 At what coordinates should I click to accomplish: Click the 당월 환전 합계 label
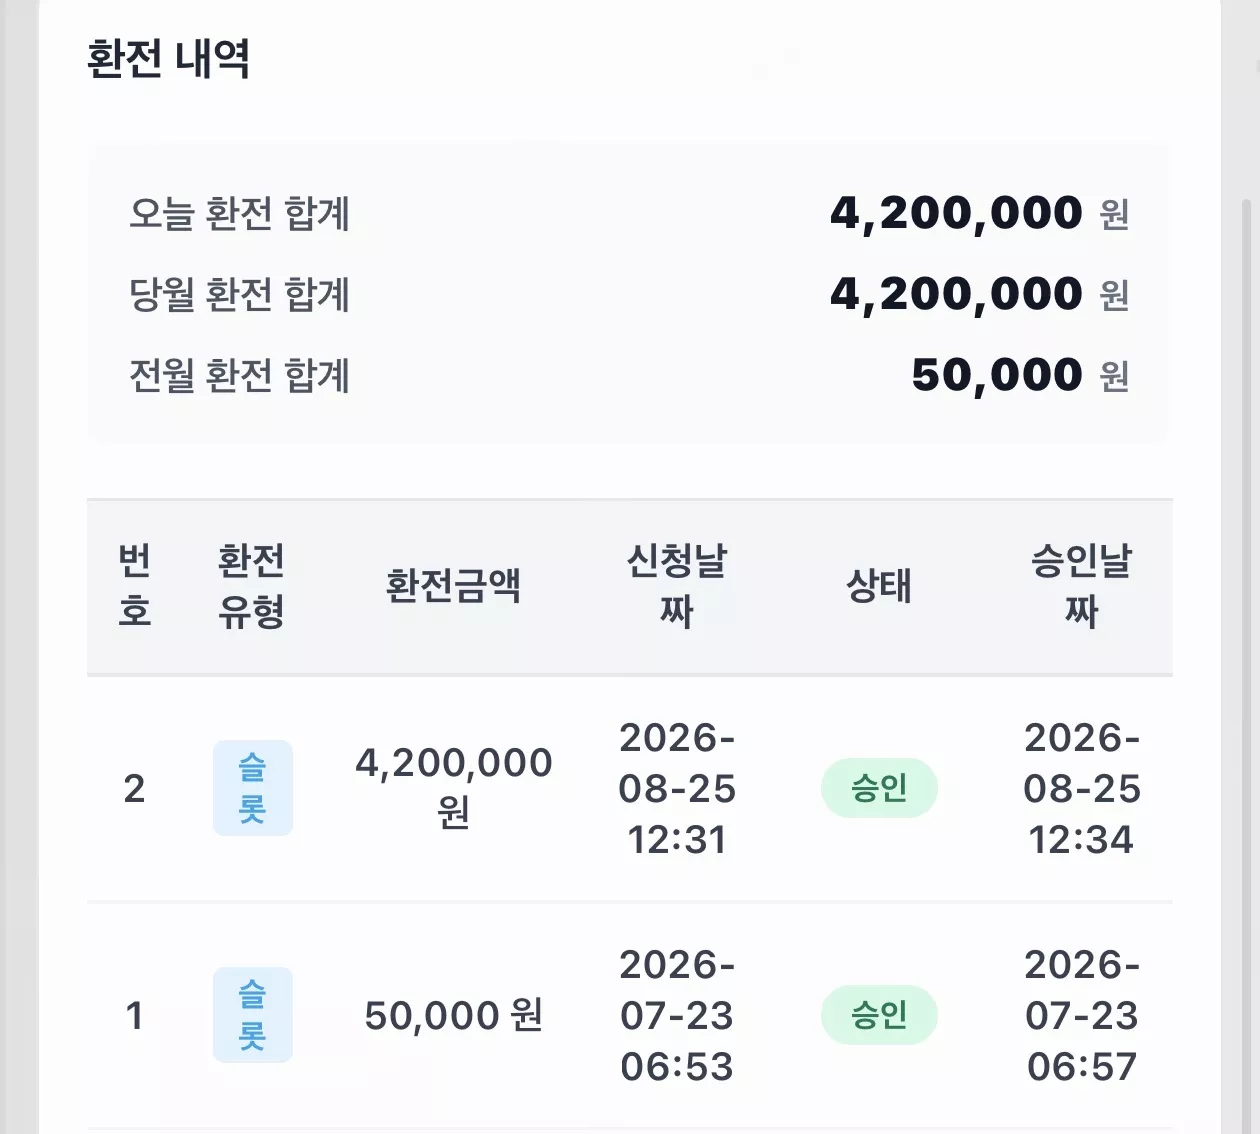click(239, 295)
